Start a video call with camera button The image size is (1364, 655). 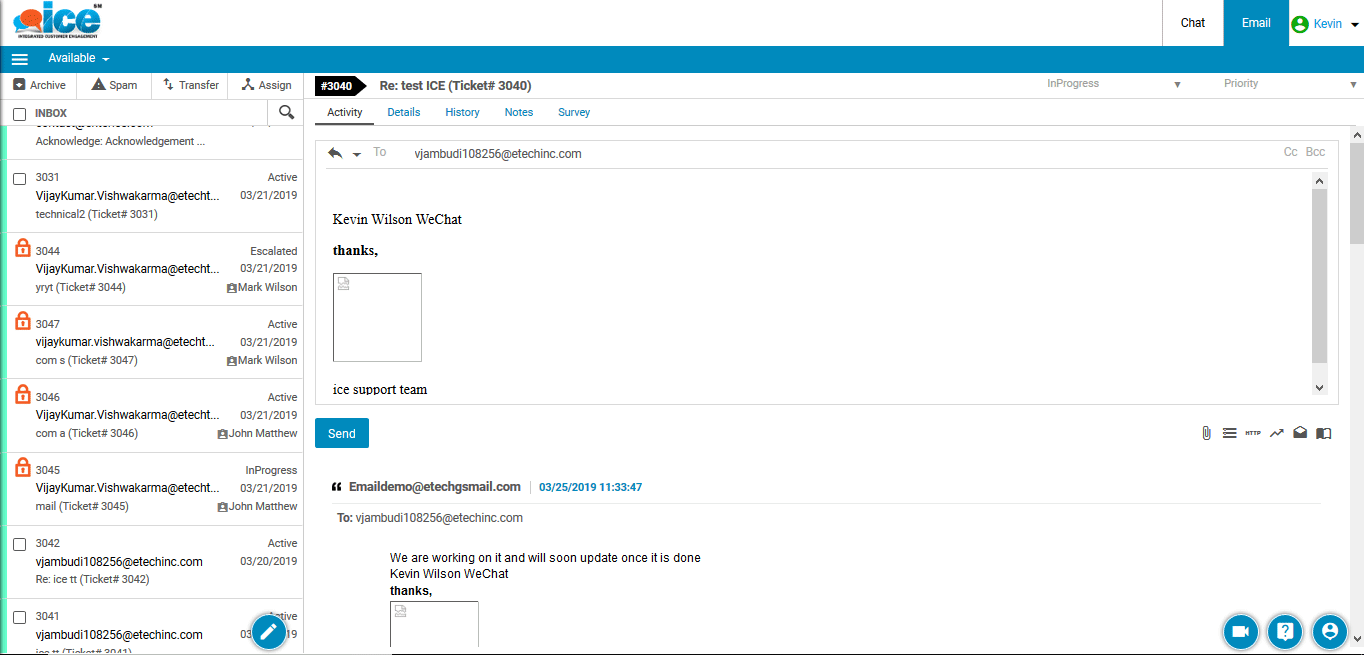pos(1240,631)
